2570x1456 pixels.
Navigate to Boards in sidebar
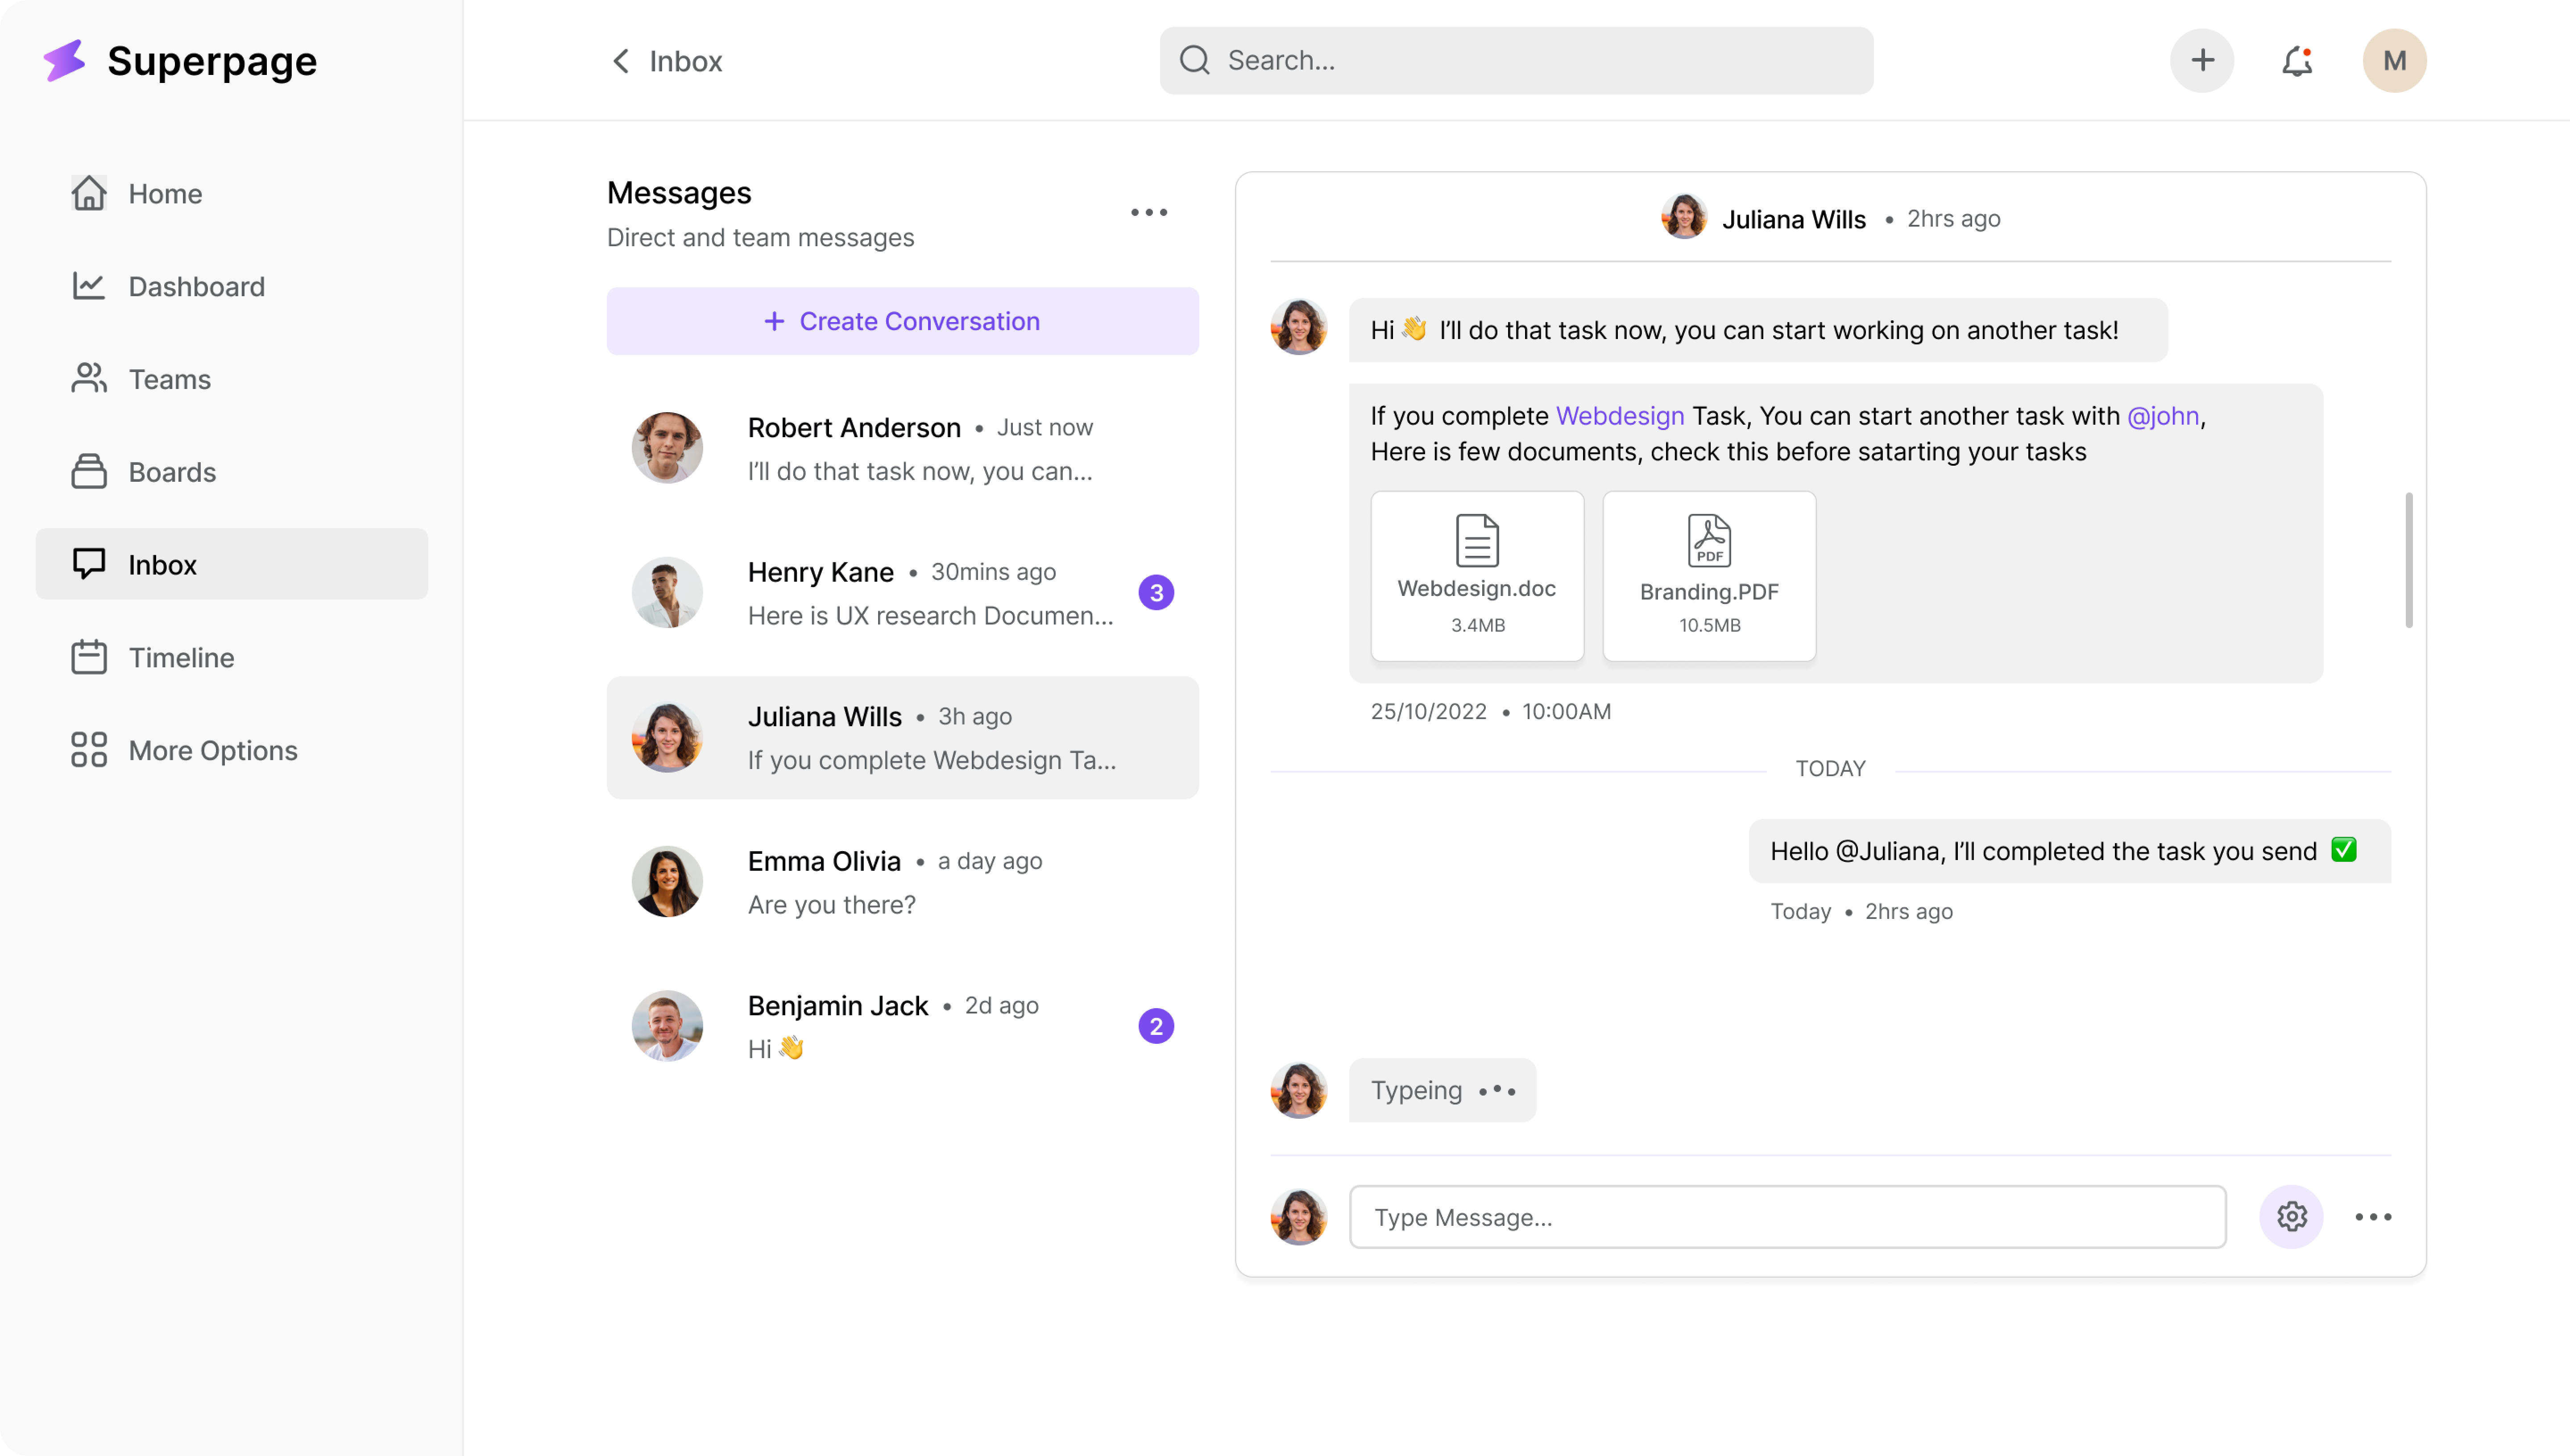coord(172,472)
